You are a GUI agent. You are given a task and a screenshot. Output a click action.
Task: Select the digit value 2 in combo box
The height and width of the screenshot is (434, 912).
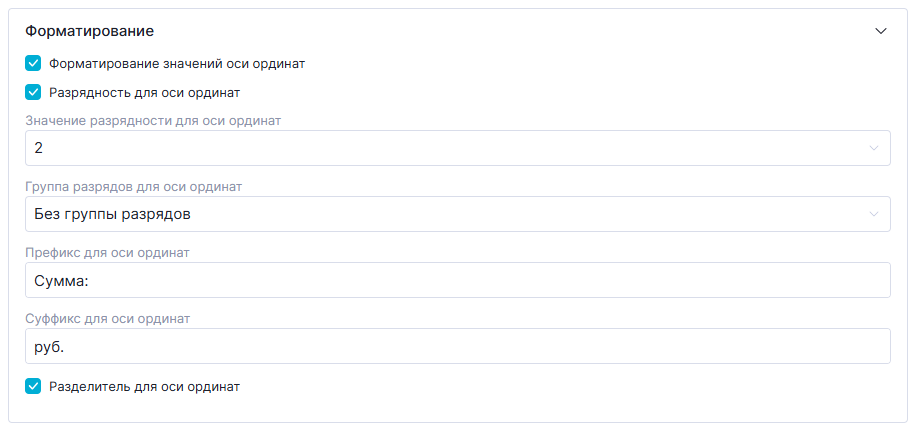click(x=39, y=148)
